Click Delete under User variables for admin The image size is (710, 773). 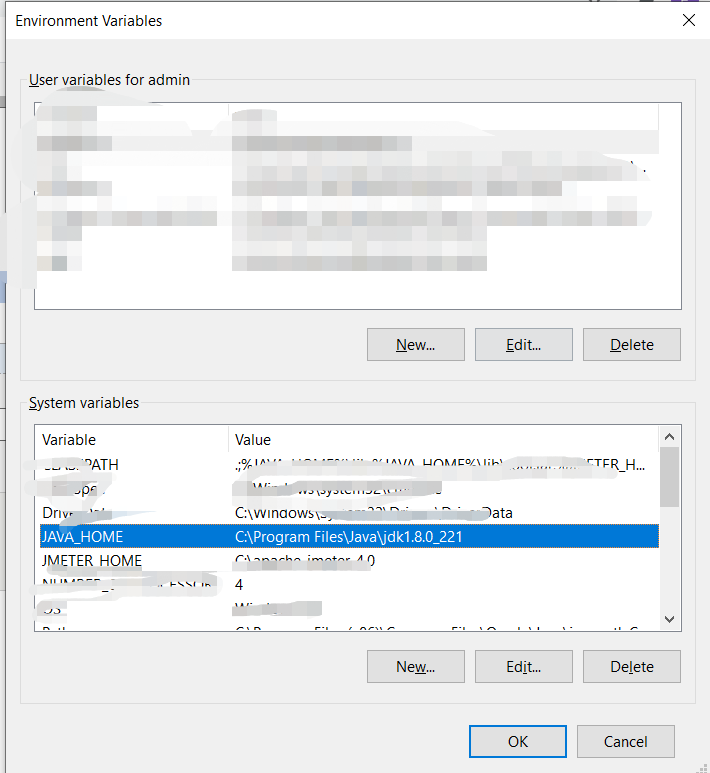632,345
